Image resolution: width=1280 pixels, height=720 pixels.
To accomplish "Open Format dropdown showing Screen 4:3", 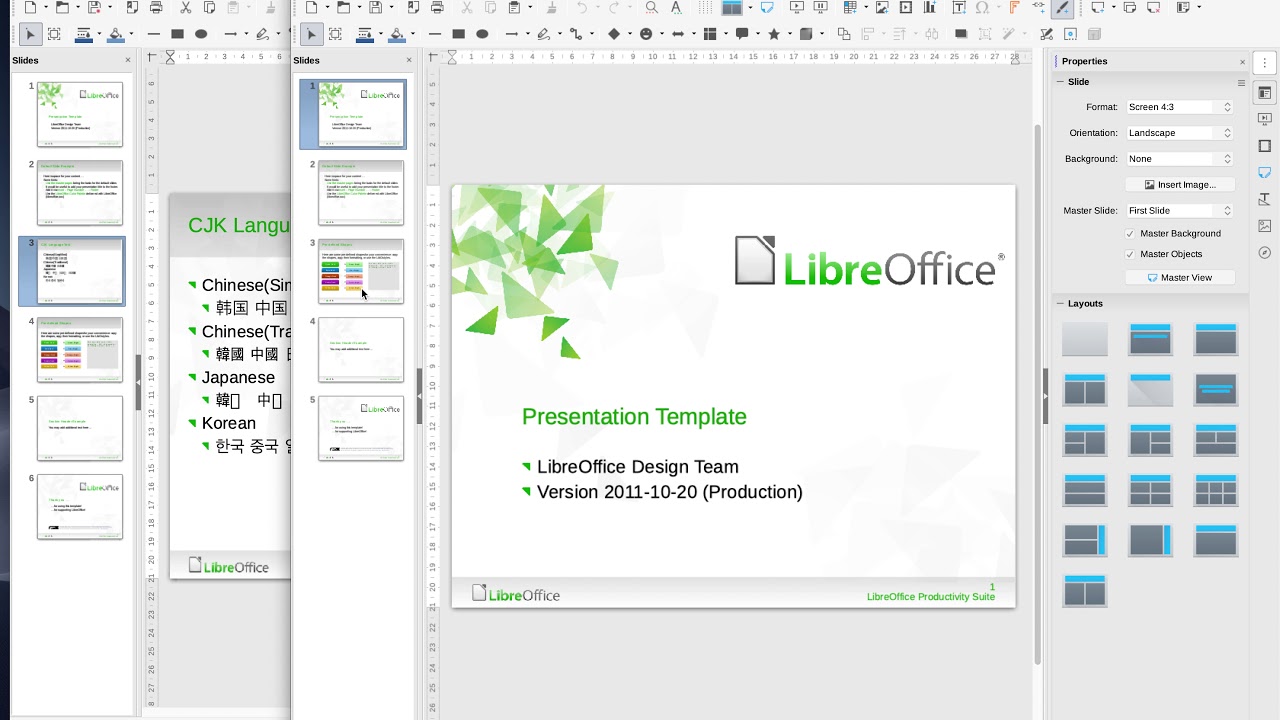I will (x=1180, y=107).
